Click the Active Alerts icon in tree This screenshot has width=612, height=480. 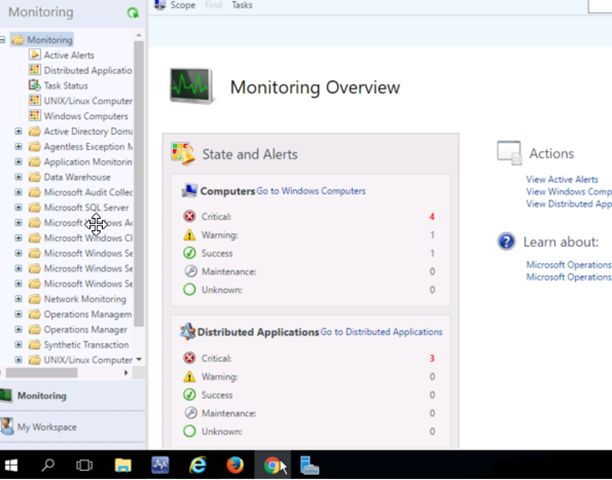[34, 55]
